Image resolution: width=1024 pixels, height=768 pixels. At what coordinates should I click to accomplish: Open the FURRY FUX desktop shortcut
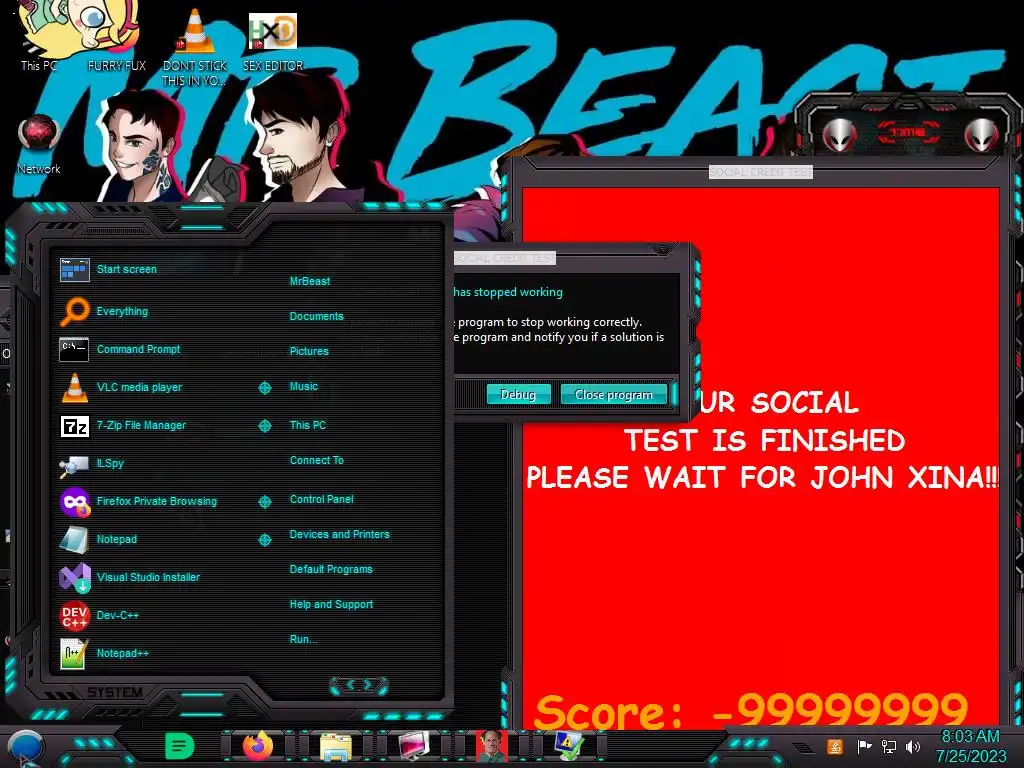[x=116, y=36]
